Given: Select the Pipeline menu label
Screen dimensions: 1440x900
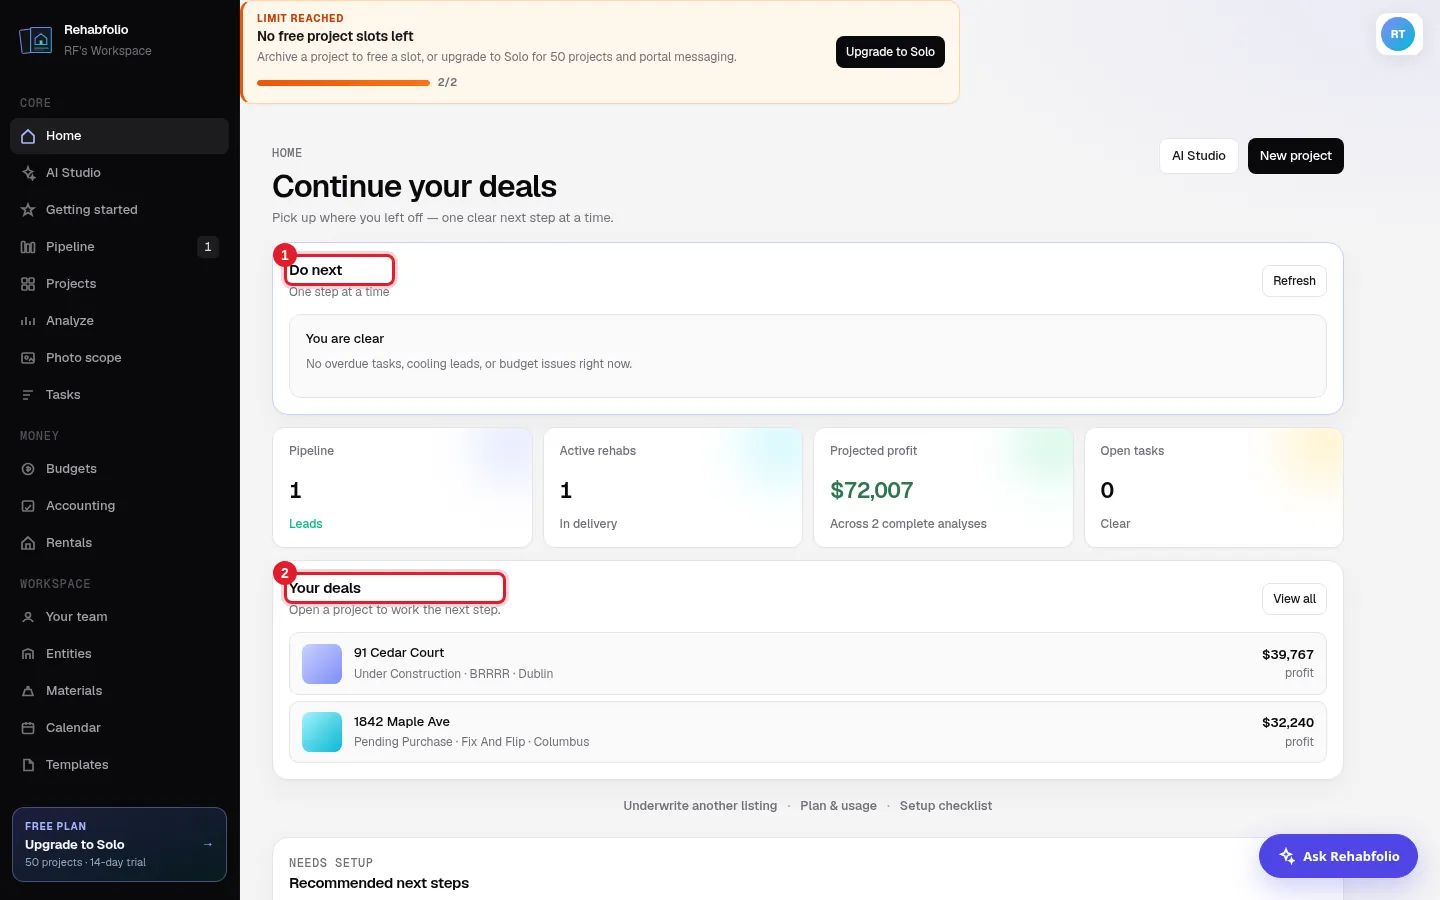Looking at the screenshot, I should (70, 247).
